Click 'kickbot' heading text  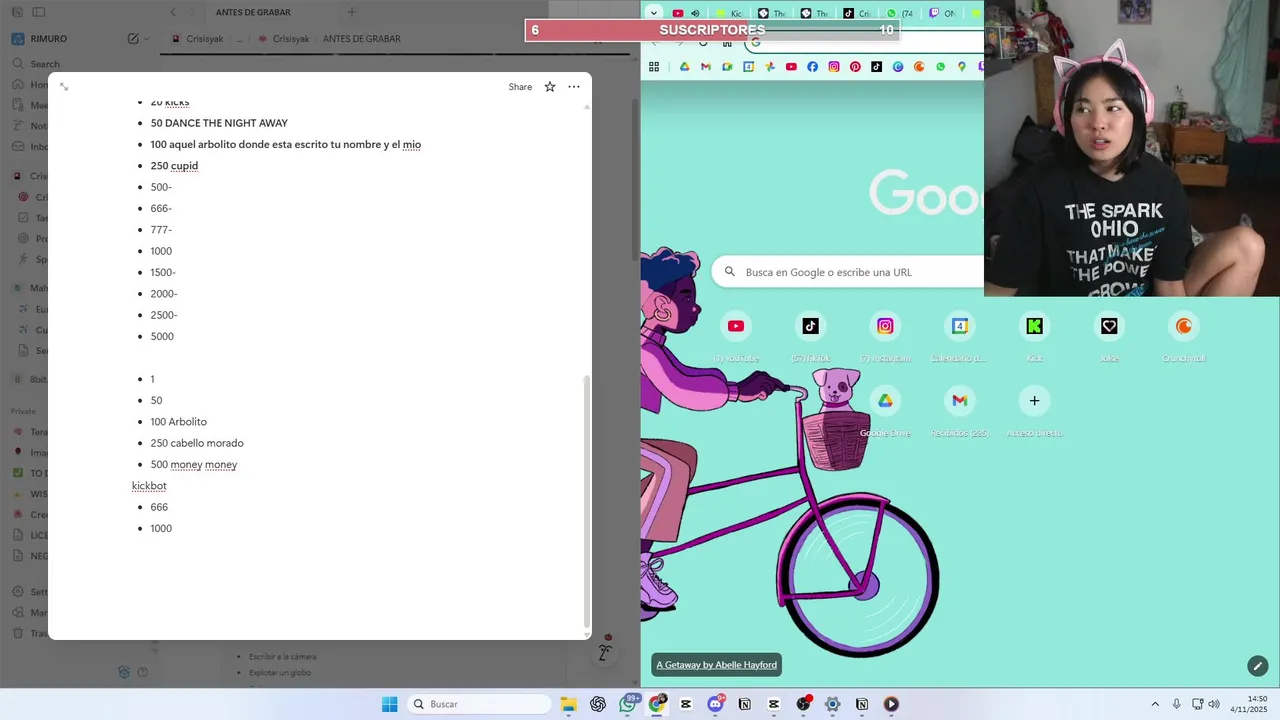tap(149, 486)
